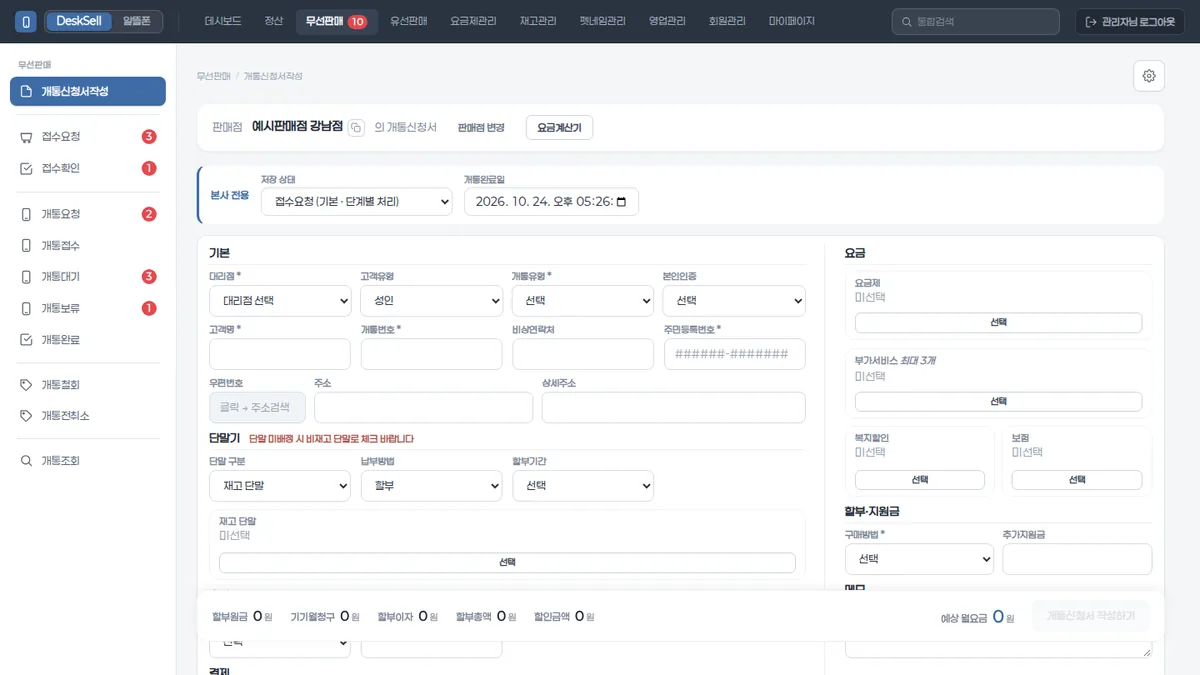Viewport: 1200px width, 675px height.
Task: Open 접수확인 via its checkbox icon
Action: click(27, 168)
